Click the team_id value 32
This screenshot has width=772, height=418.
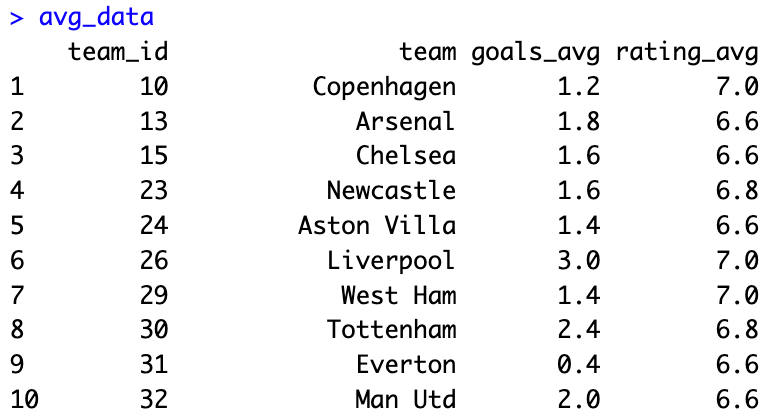(154, 400)
